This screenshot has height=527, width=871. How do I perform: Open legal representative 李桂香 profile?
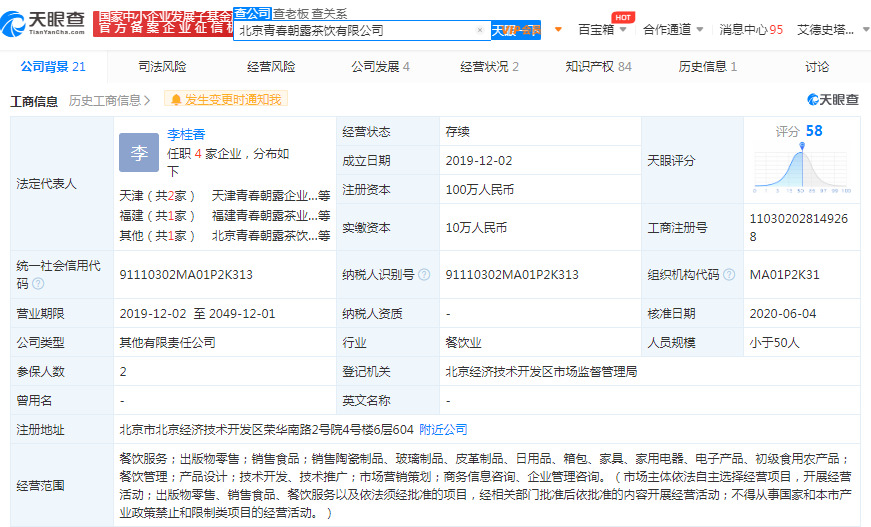point(186,134)
